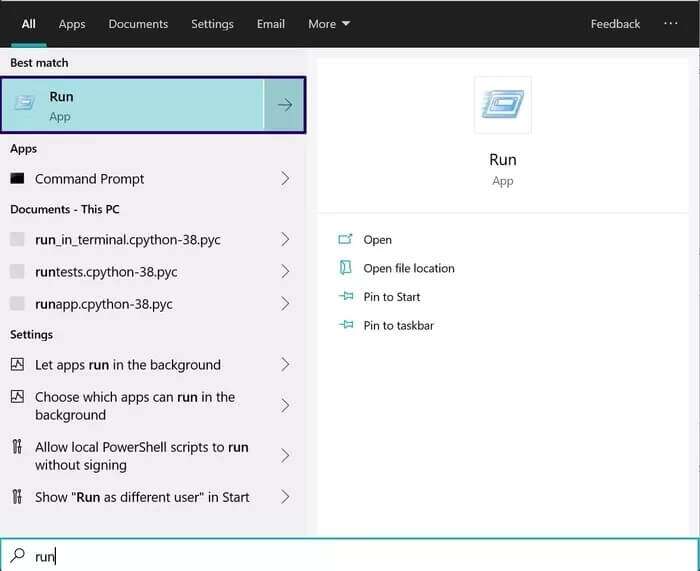Click the run_in_terminal.cpython-38.pyc file icon

click(x=17, y=239)
